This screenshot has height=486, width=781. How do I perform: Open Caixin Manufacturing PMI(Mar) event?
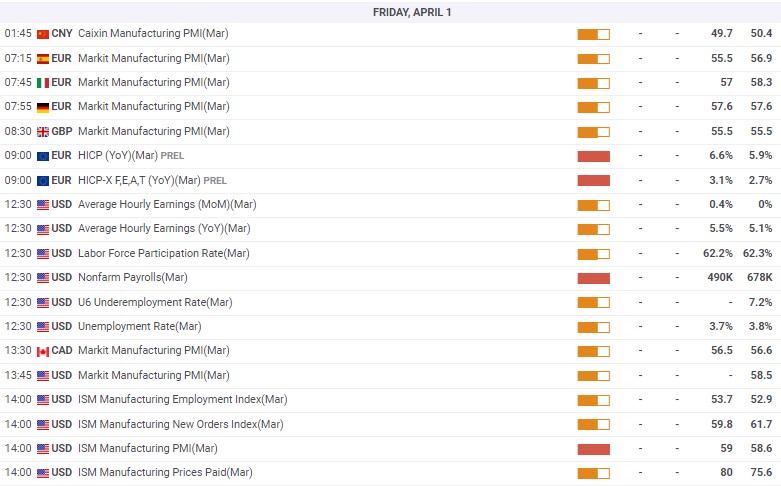coord(153,33)
